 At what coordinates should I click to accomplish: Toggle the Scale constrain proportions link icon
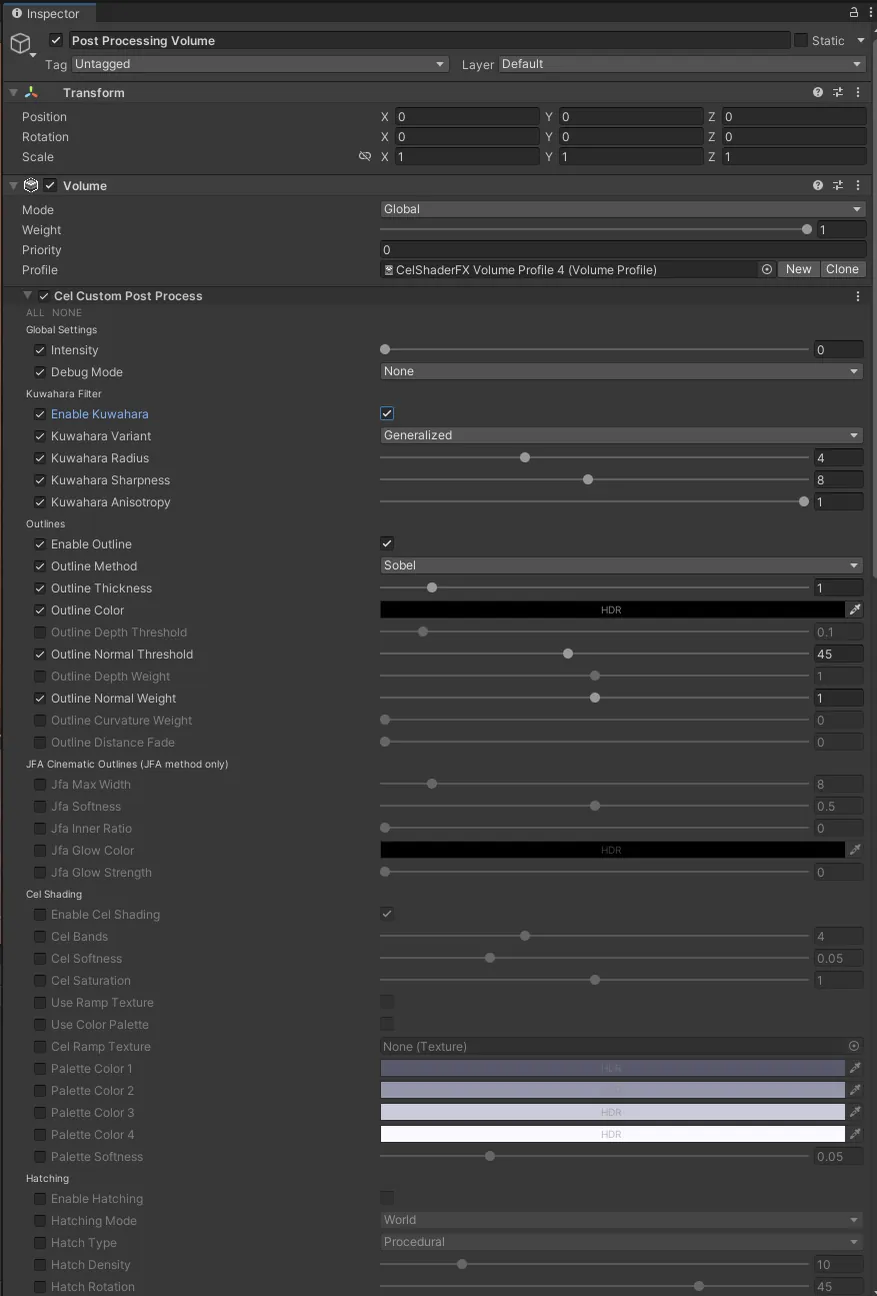click(365, 157)
